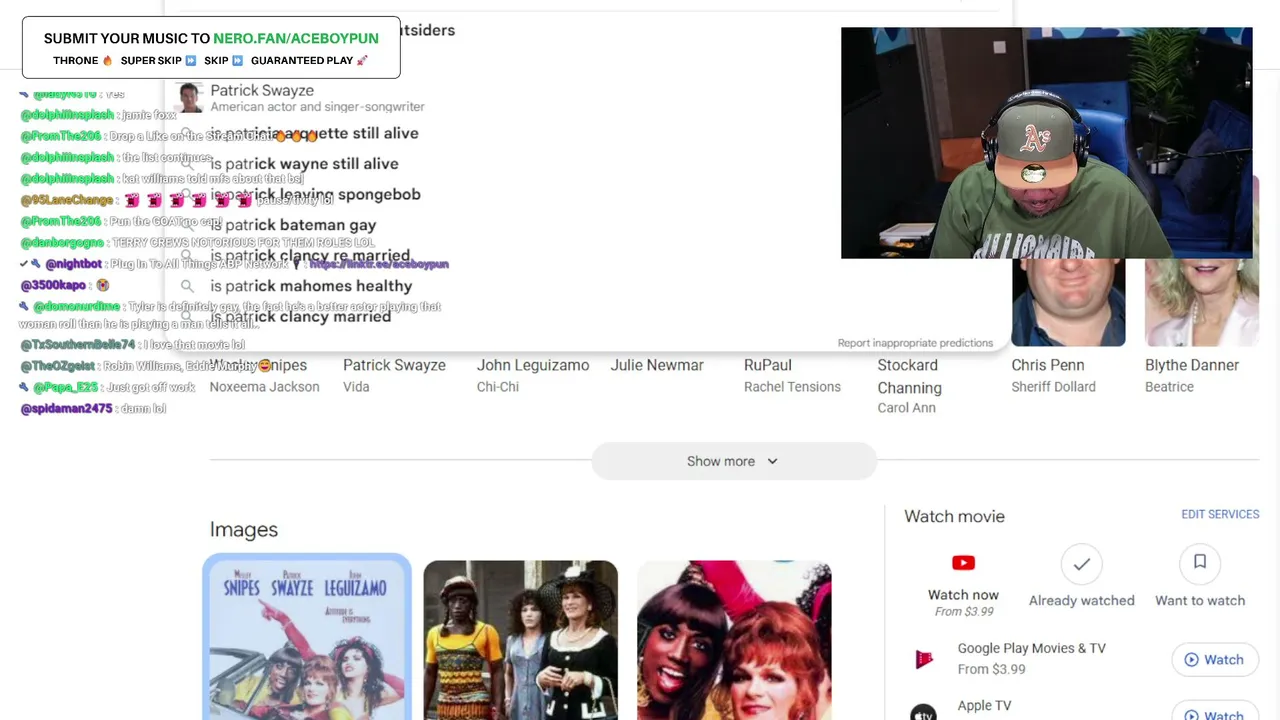Mark movie as Already watched

(x=1081, y=564)
